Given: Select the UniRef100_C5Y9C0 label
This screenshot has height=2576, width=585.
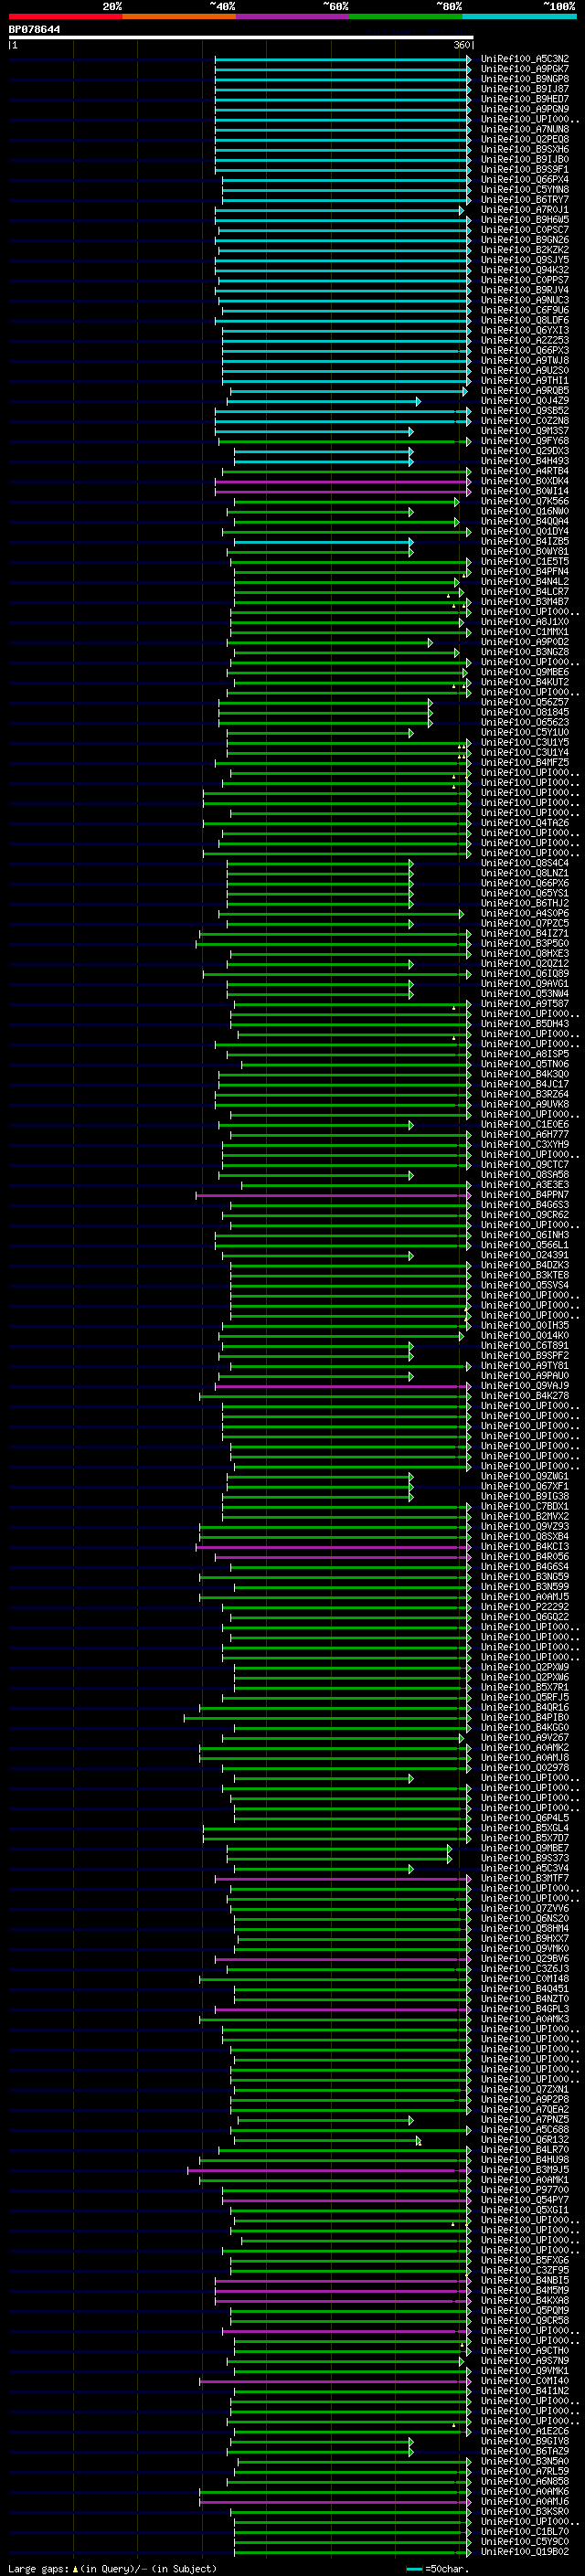Looking at the screenshot, I should tap(525, 2541).
